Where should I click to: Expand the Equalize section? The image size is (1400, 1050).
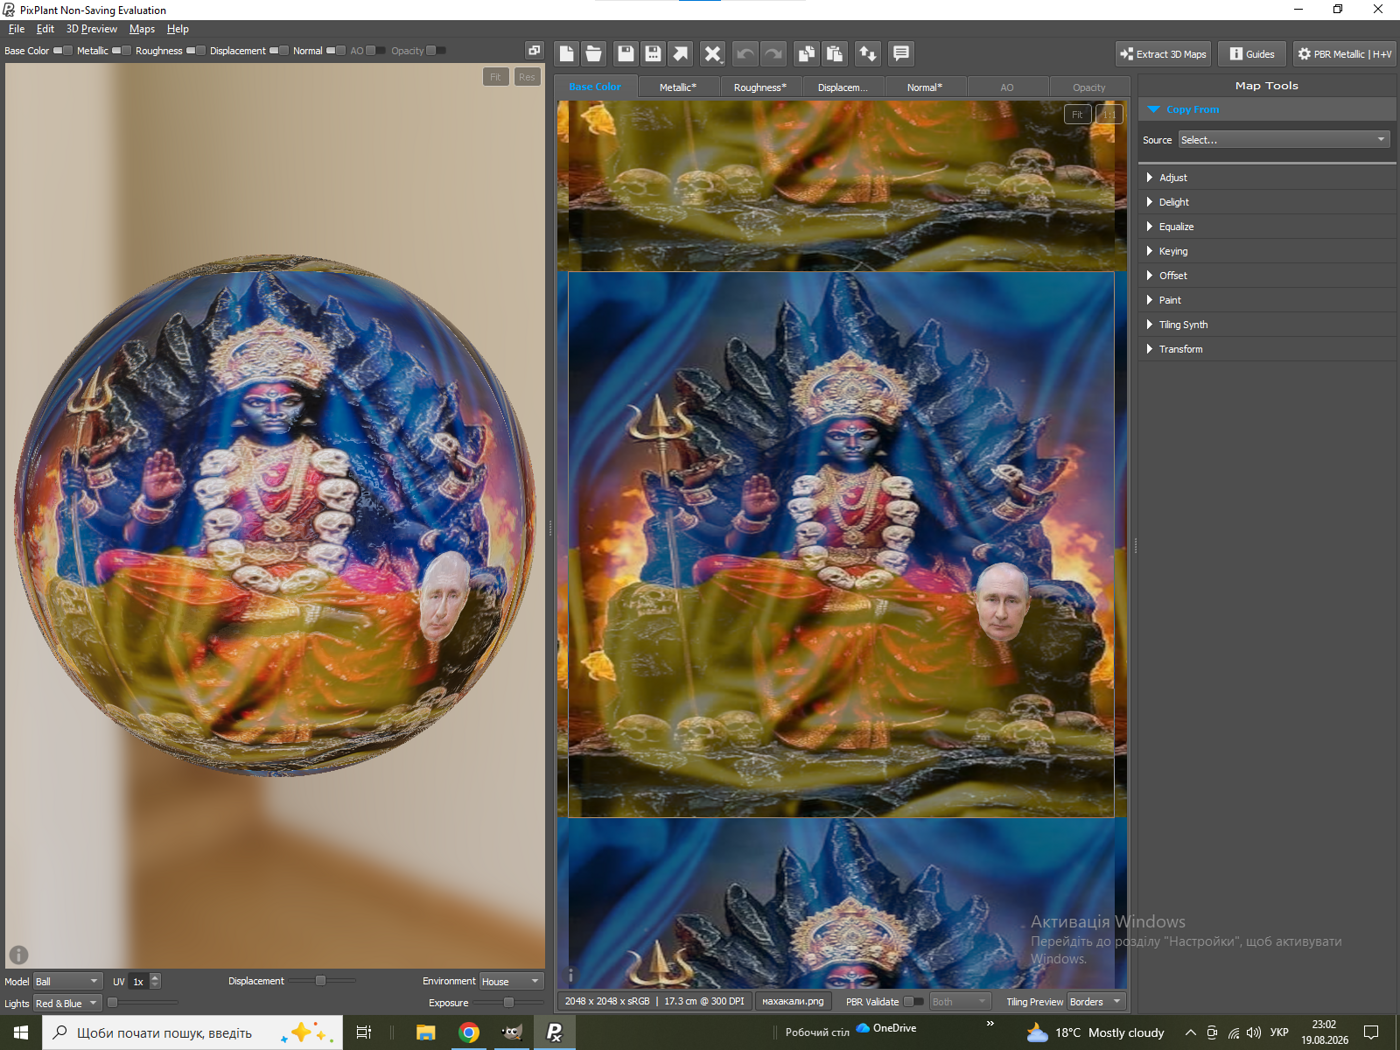tap(1267, 227)
